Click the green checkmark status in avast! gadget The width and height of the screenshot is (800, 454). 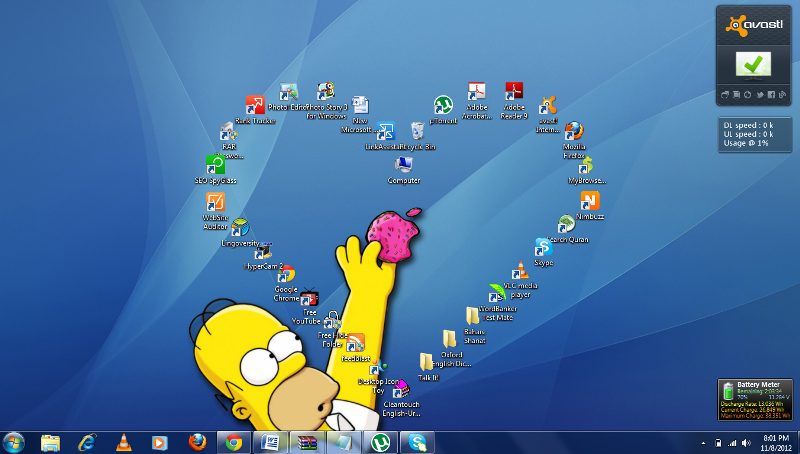[x=753, y=64]
